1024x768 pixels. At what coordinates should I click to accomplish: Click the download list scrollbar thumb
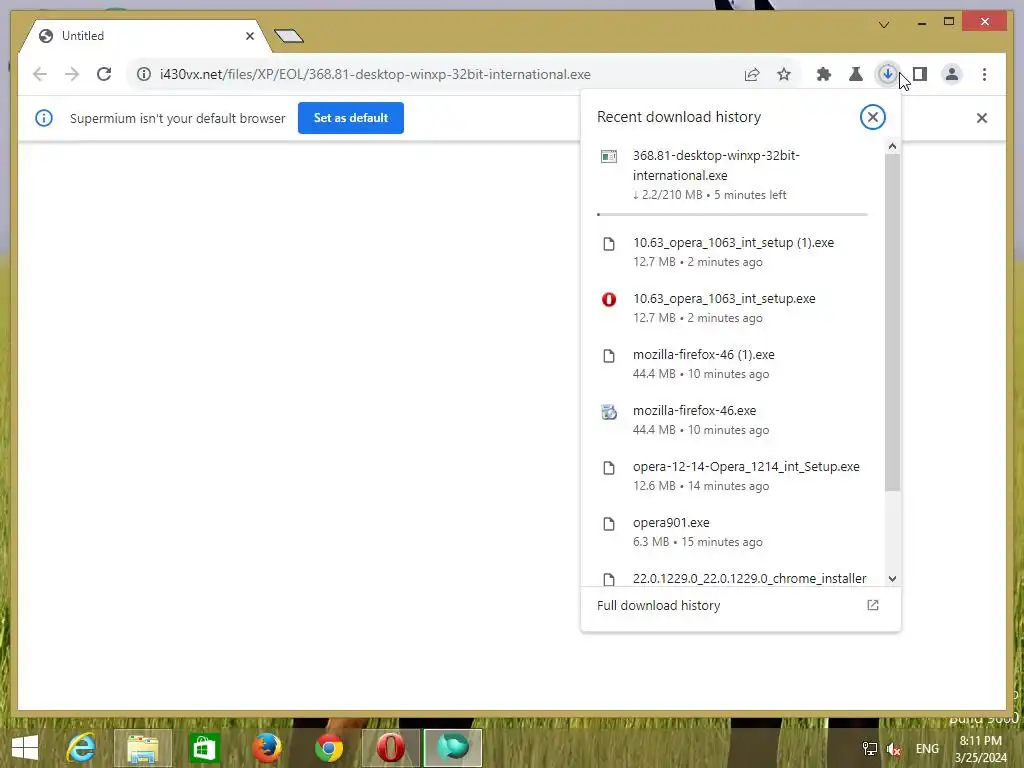point(892,323)
